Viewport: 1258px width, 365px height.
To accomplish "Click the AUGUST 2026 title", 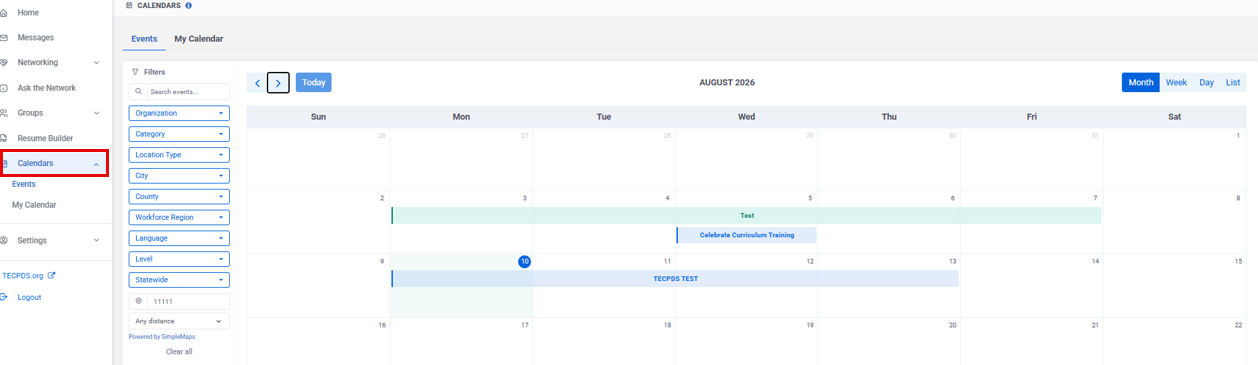I will (x=727, y=83).
